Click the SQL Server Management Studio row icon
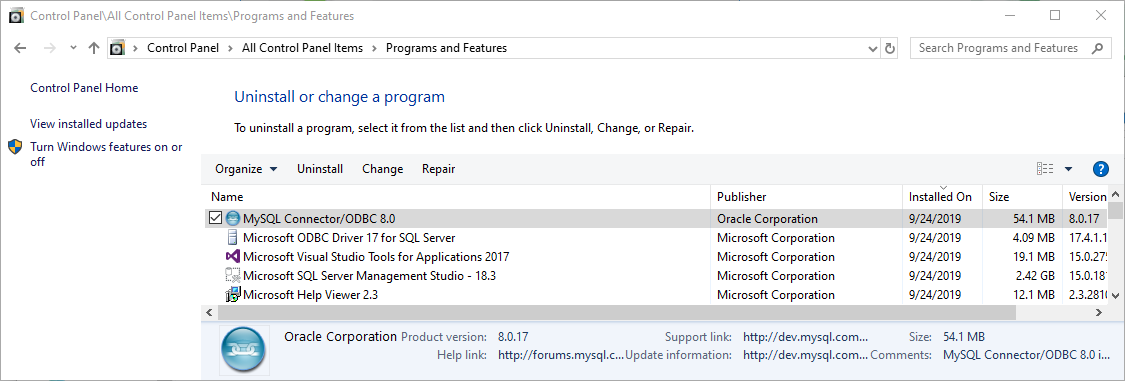This screenshot has height=381, width=1125. click(232, 276)
